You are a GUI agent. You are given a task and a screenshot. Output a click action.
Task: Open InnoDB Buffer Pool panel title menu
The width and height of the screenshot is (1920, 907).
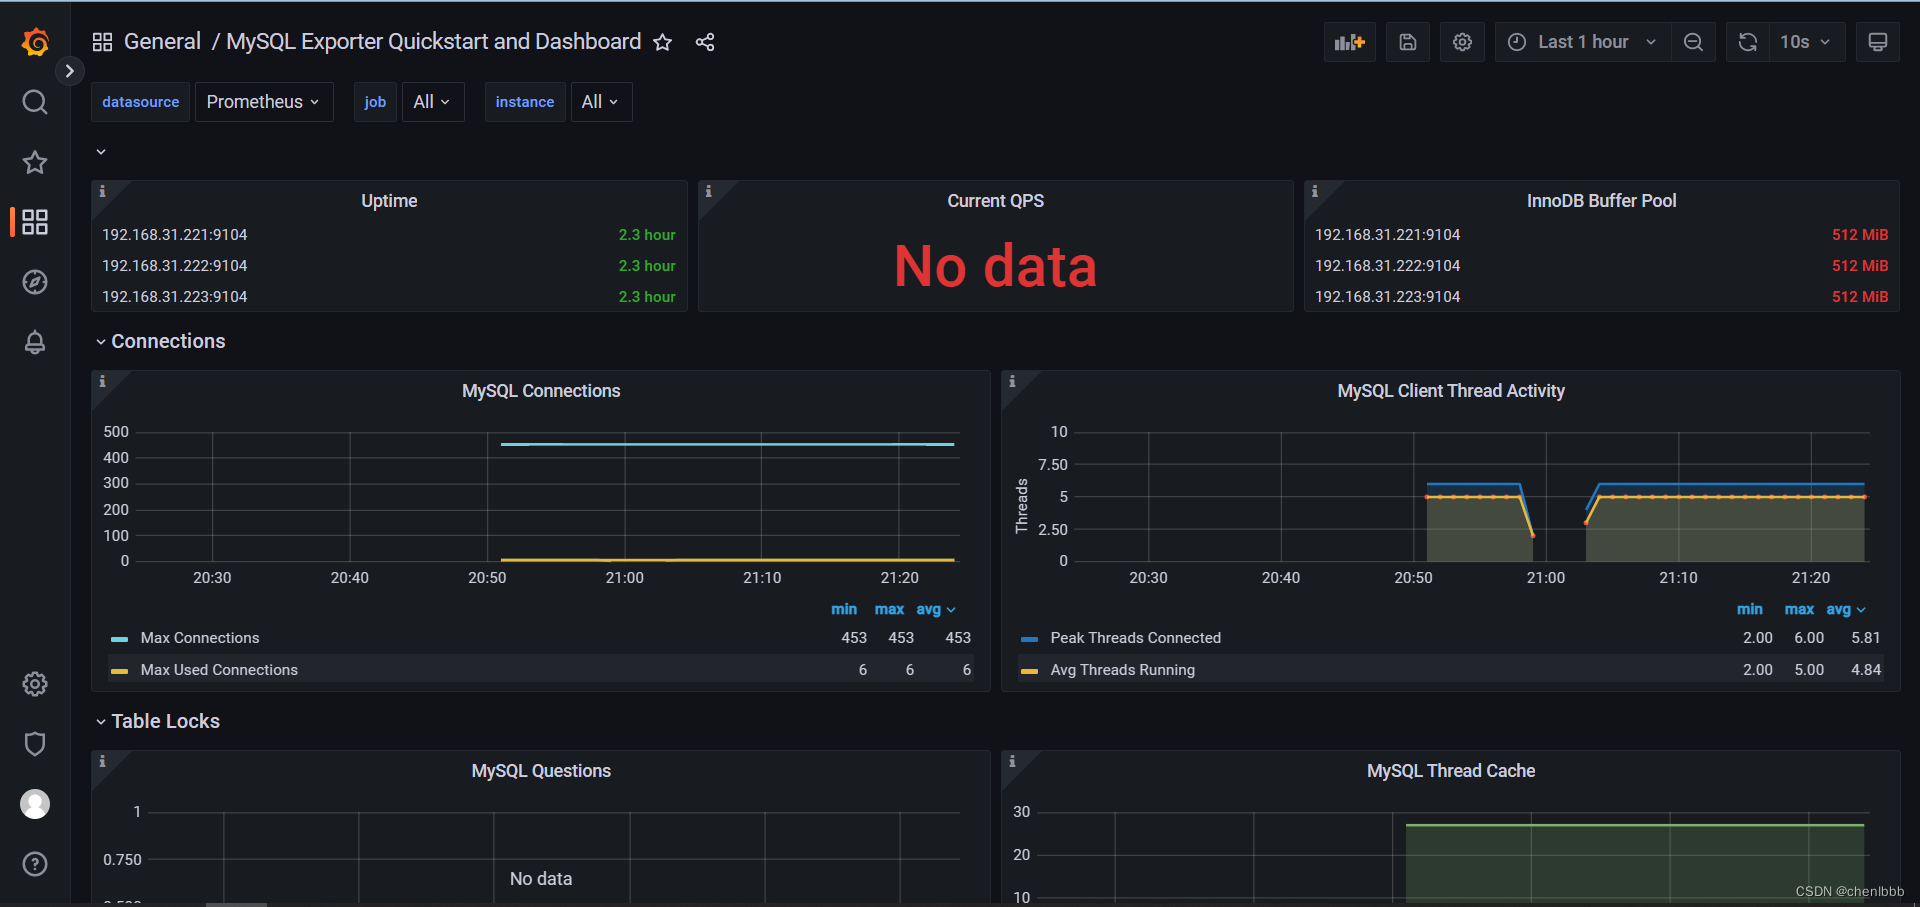(1601, 201)
